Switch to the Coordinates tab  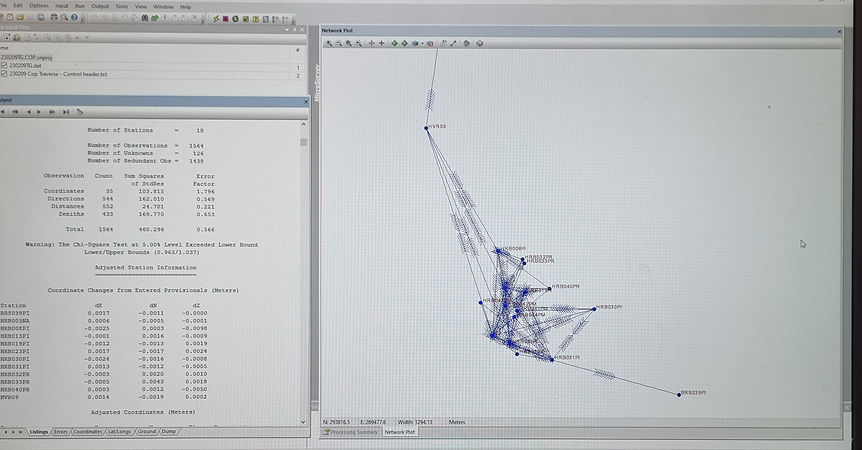click(87, 432)
